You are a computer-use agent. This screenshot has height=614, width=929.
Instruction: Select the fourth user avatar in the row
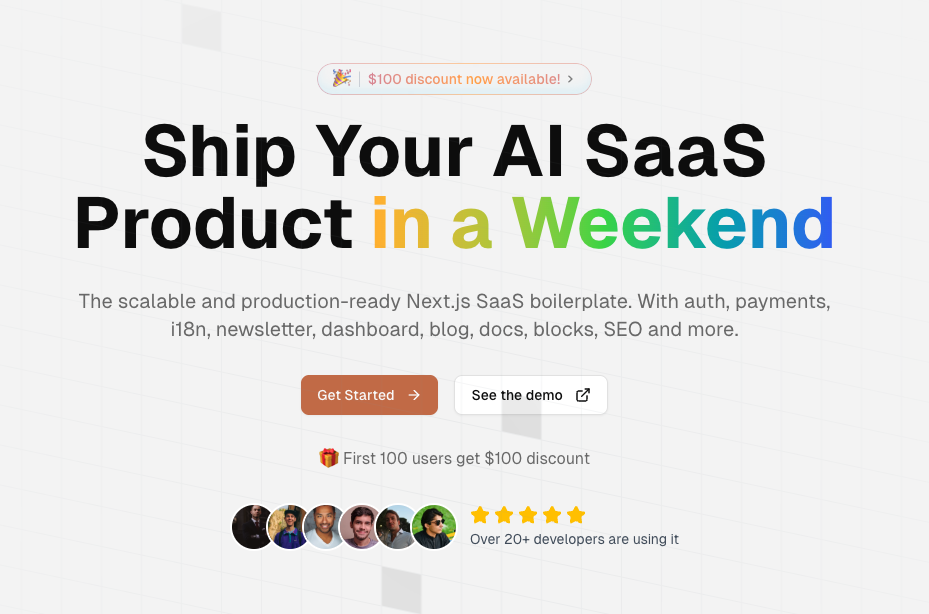(361, 527)
